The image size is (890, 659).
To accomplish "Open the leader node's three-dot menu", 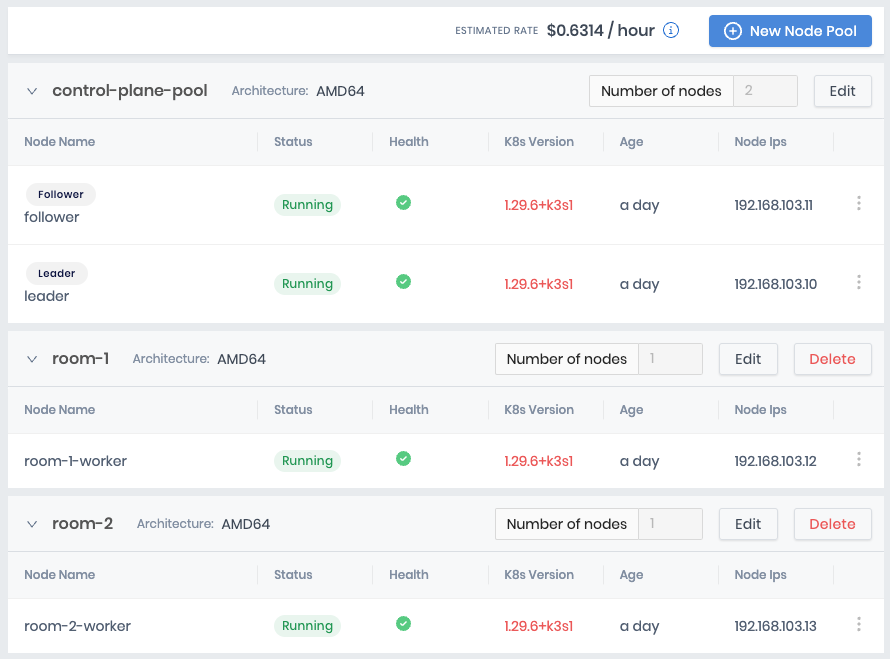I will [859, 282].
